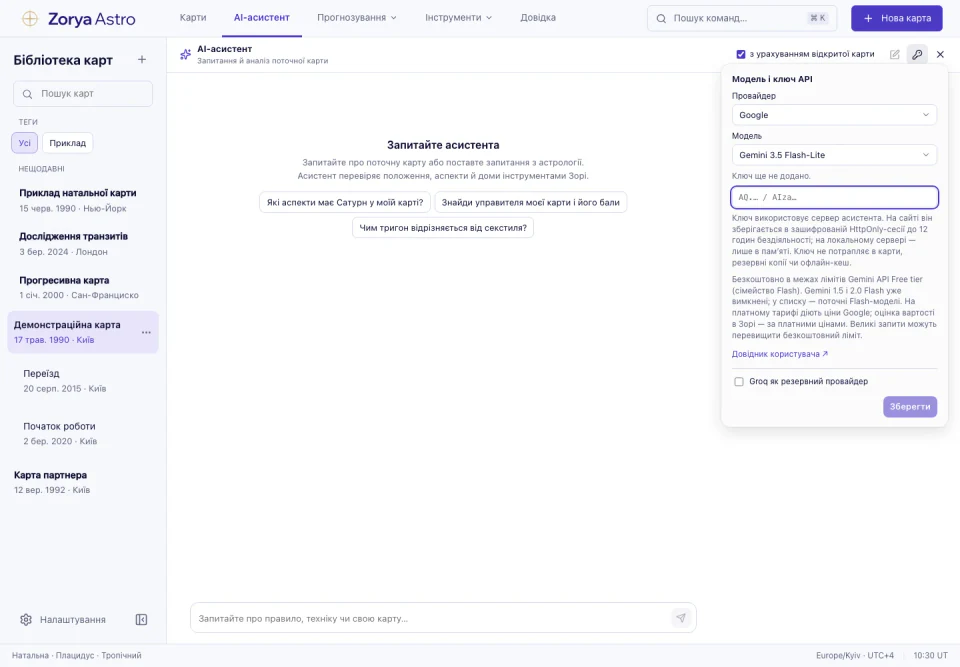Expand the Прогнозування menu
Viewport: 960px width, 667px height.
[357, 18]
